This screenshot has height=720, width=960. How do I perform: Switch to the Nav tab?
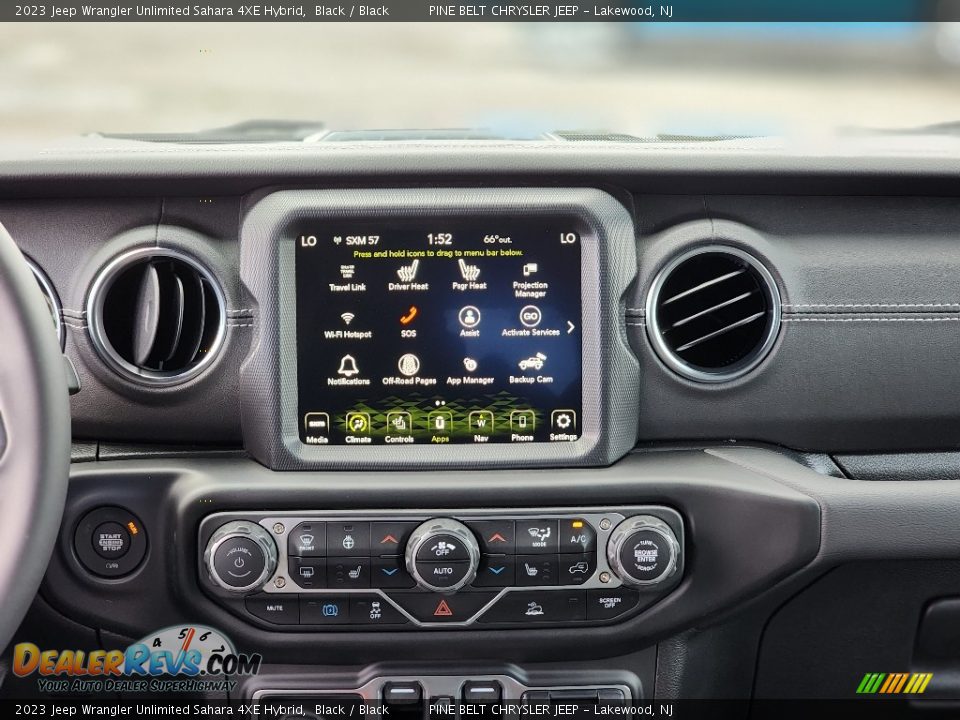click(481, 426)
